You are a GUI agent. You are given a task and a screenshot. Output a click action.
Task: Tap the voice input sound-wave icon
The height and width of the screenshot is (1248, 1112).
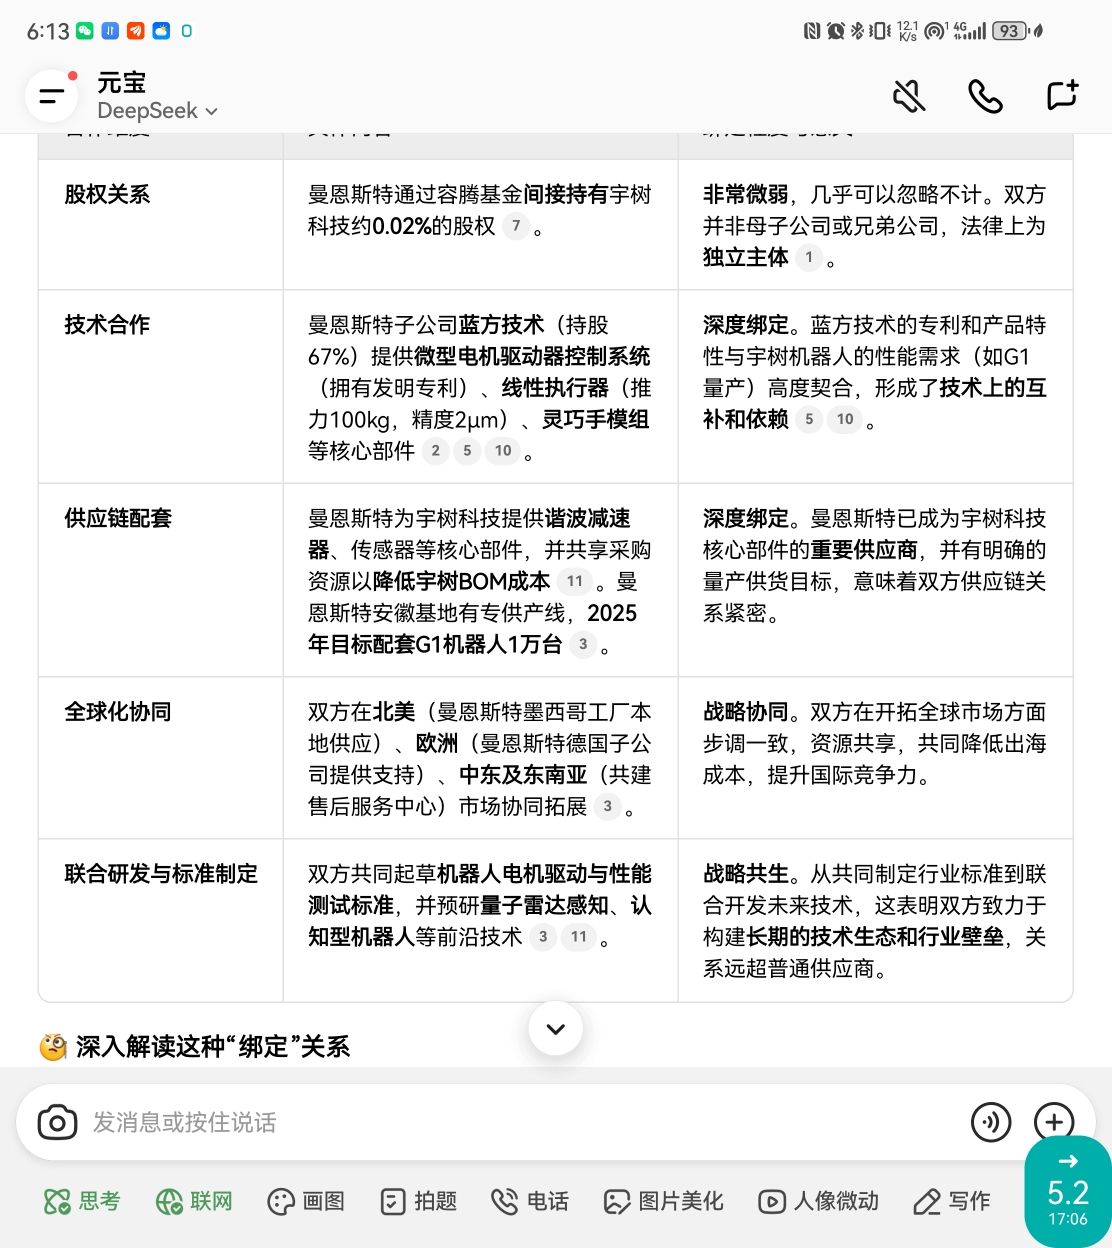click(x=991, y=1122)
